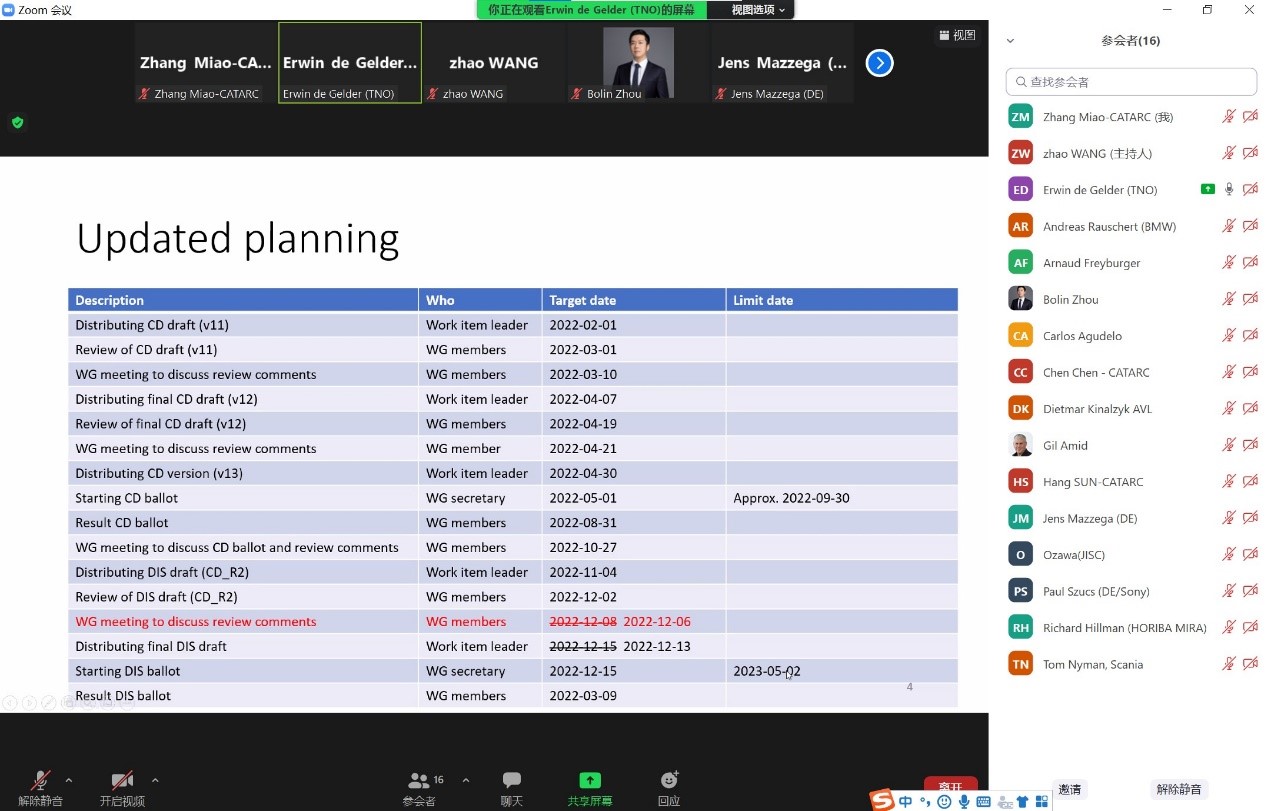Open the 回应 reactions icon
This screenshot has height=811, width=1271.
pos(669,781)
